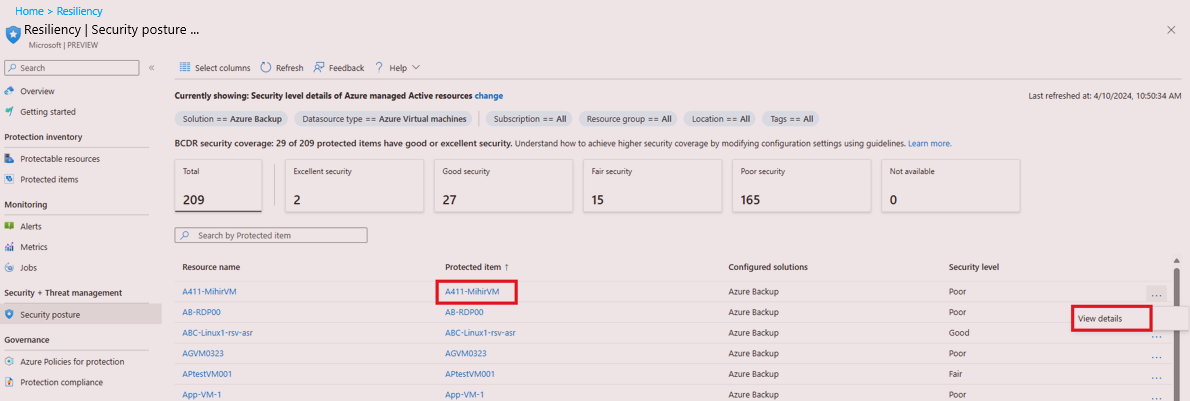Select the Good security card
1190x401 pixels.
[x=504, y=185]
